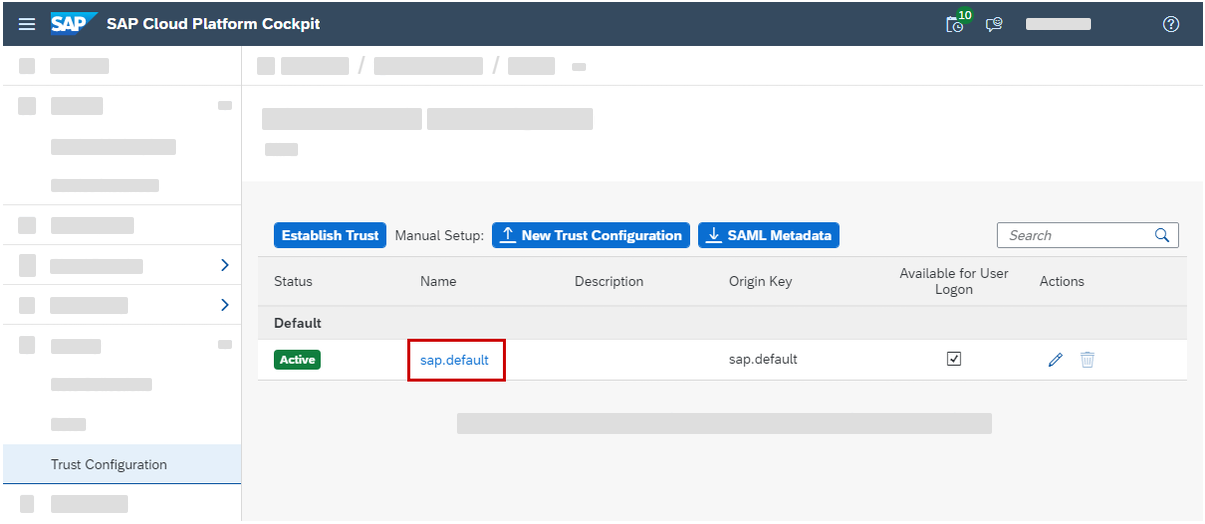
Task: Click the Status column header
Action: [293, 281]
